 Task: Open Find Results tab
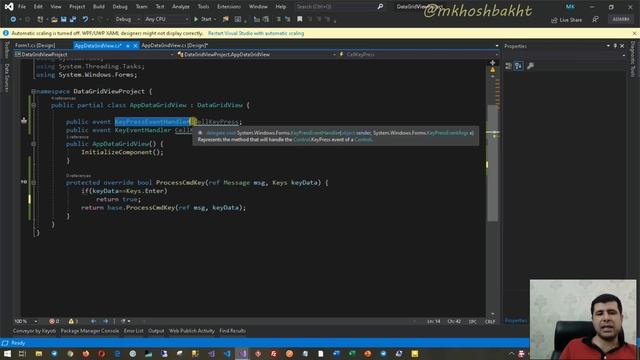point(232,331)
